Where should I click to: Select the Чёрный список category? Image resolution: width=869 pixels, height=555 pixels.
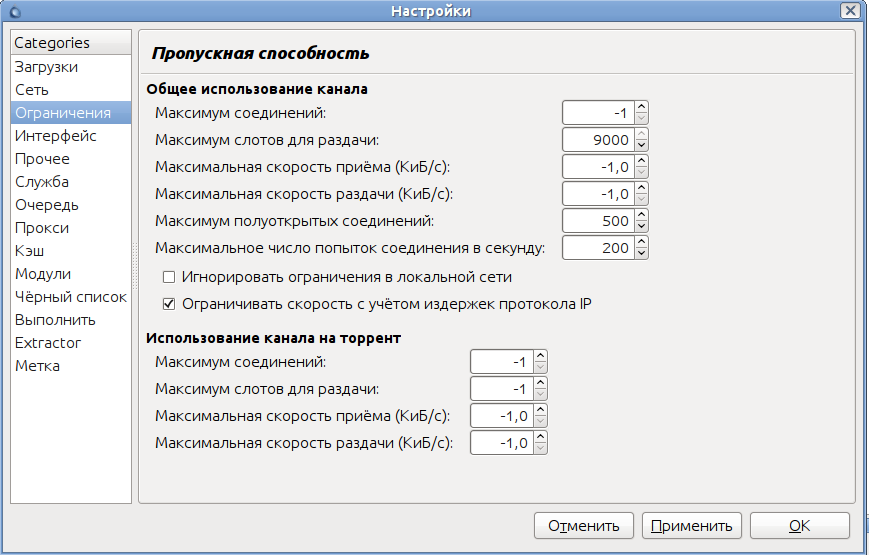tap(71, 297)
